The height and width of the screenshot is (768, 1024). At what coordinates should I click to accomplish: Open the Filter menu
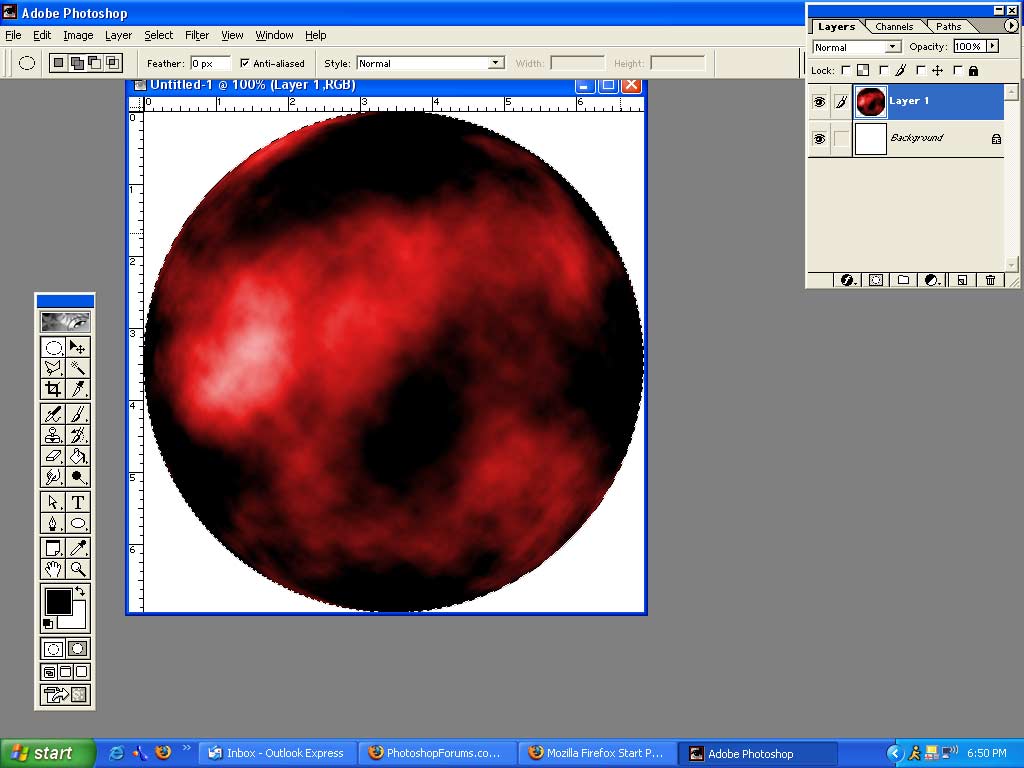point(197,35)
